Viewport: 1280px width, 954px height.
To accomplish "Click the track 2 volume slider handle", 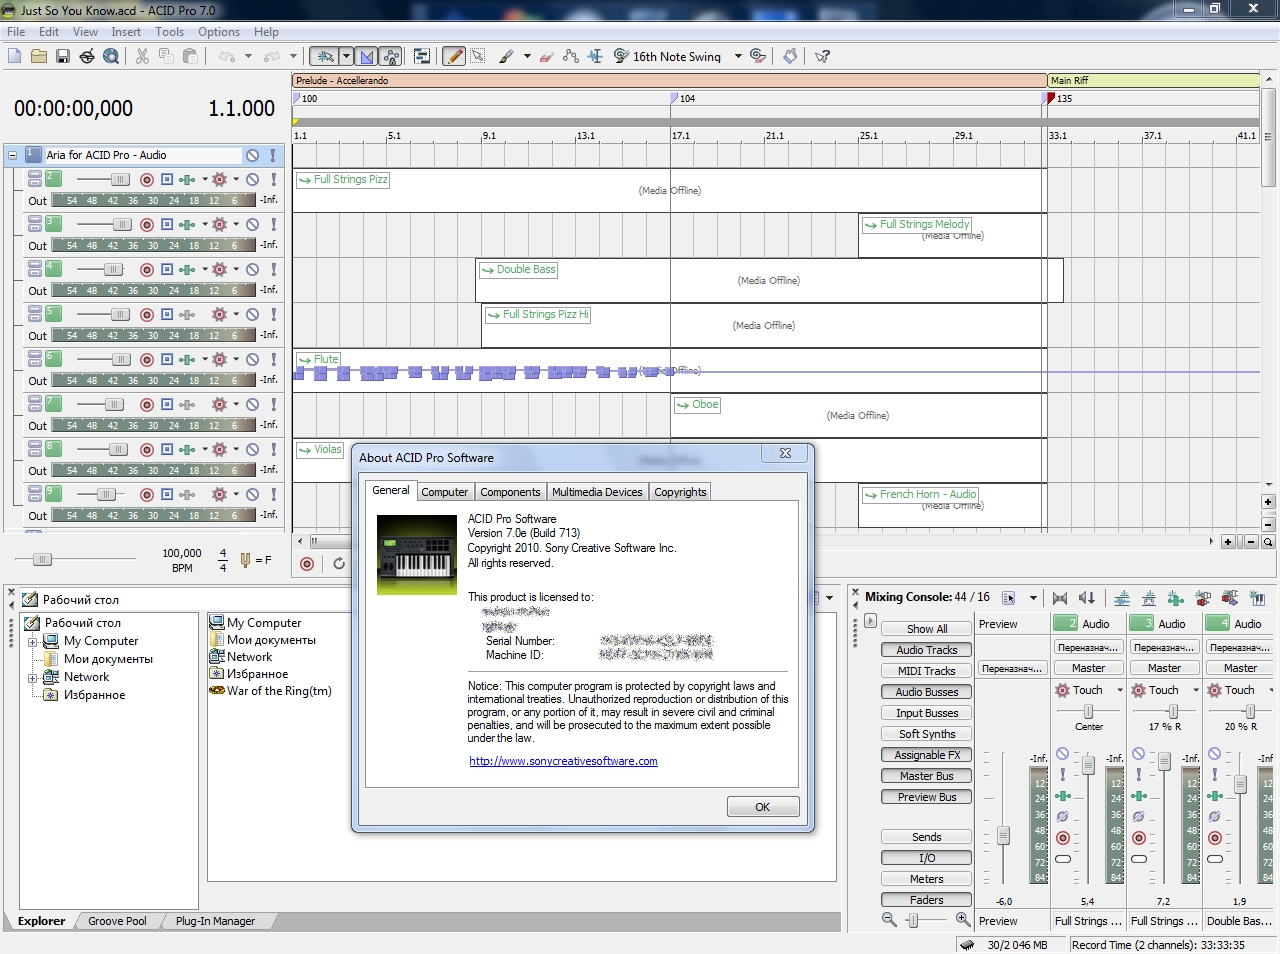I will coord(120,180).
